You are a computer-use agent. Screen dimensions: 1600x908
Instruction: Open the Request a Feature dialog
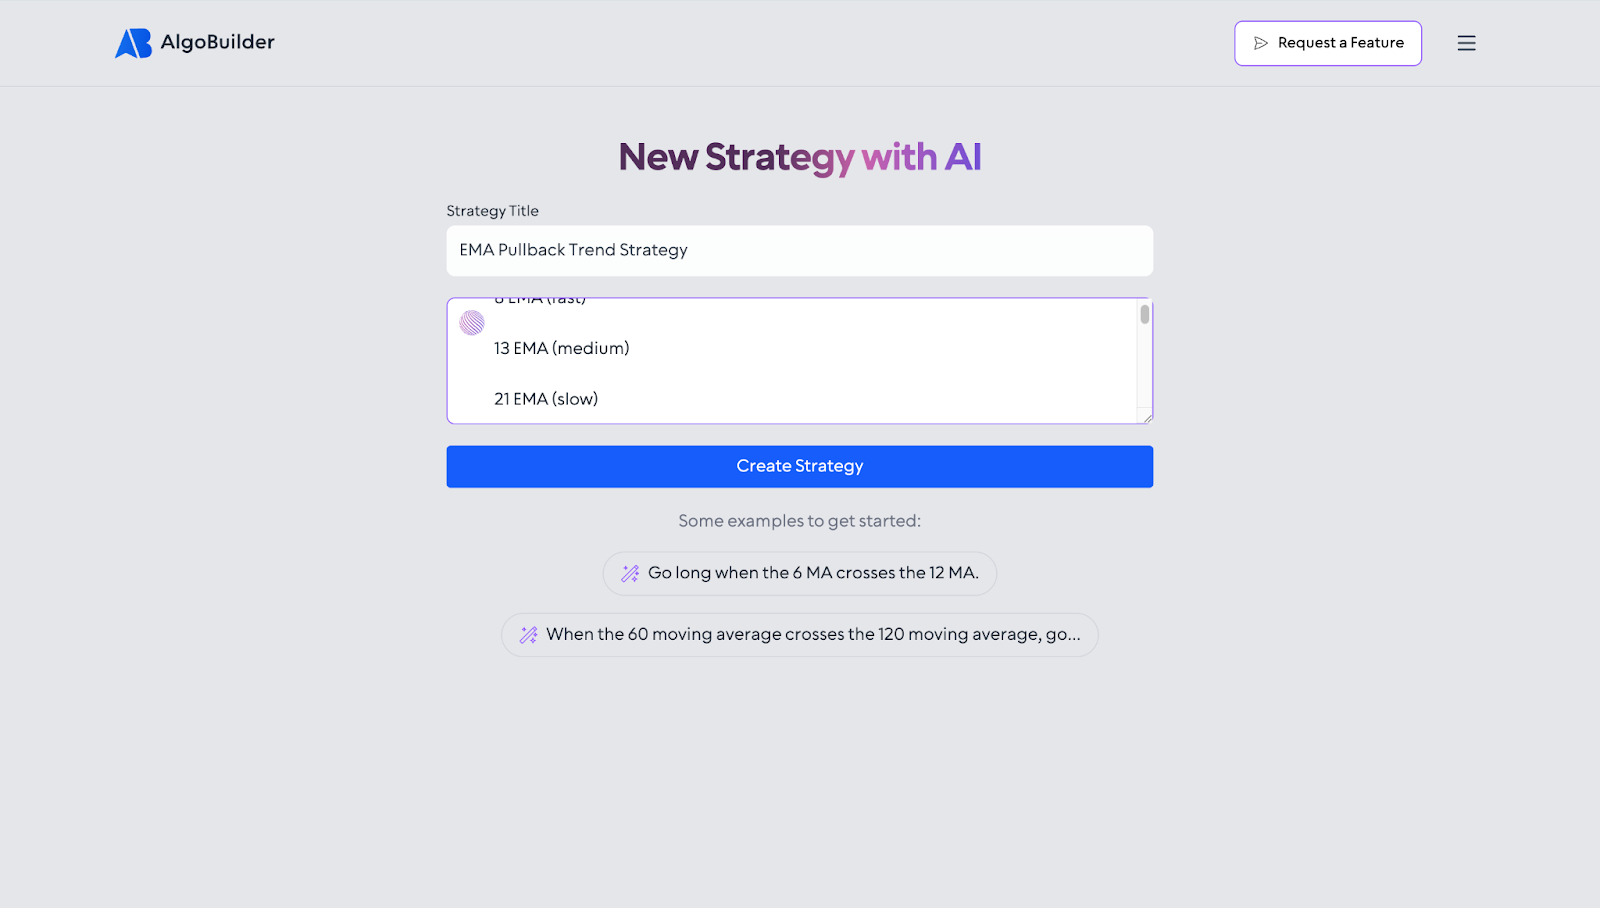click(1327, 43)
